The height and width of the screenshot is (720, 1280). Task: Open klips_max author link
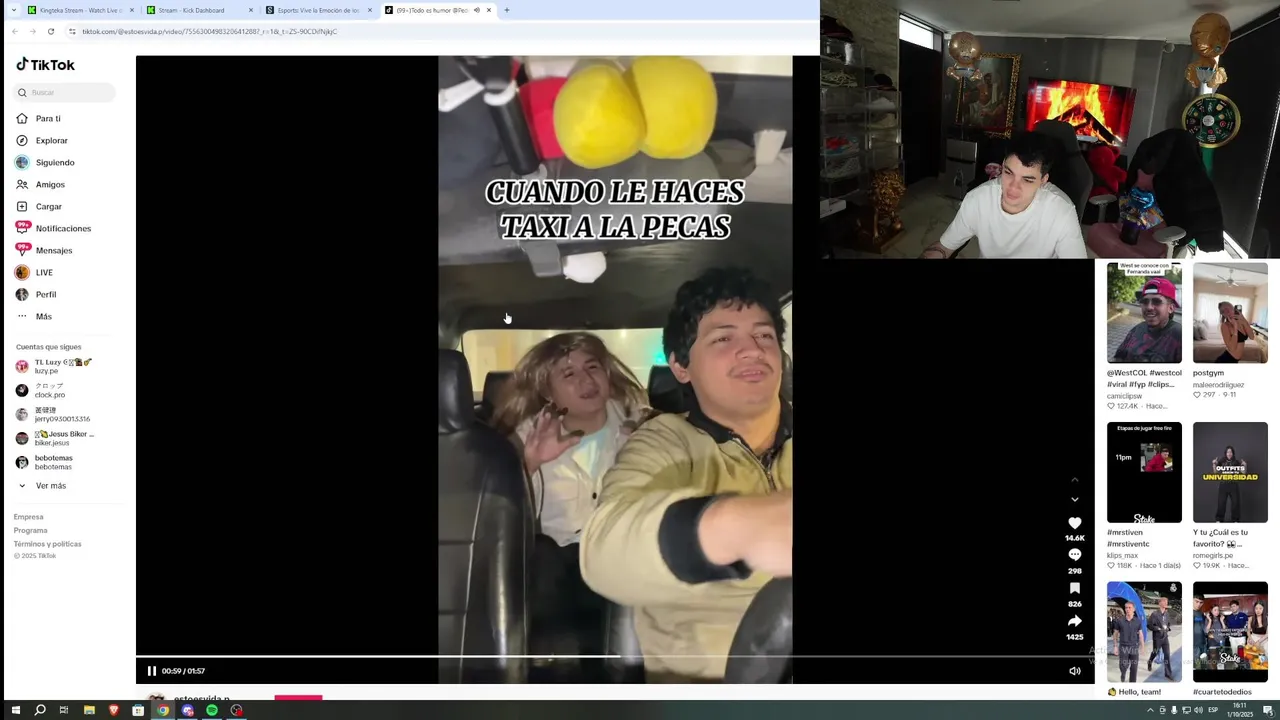[1123, 555]
